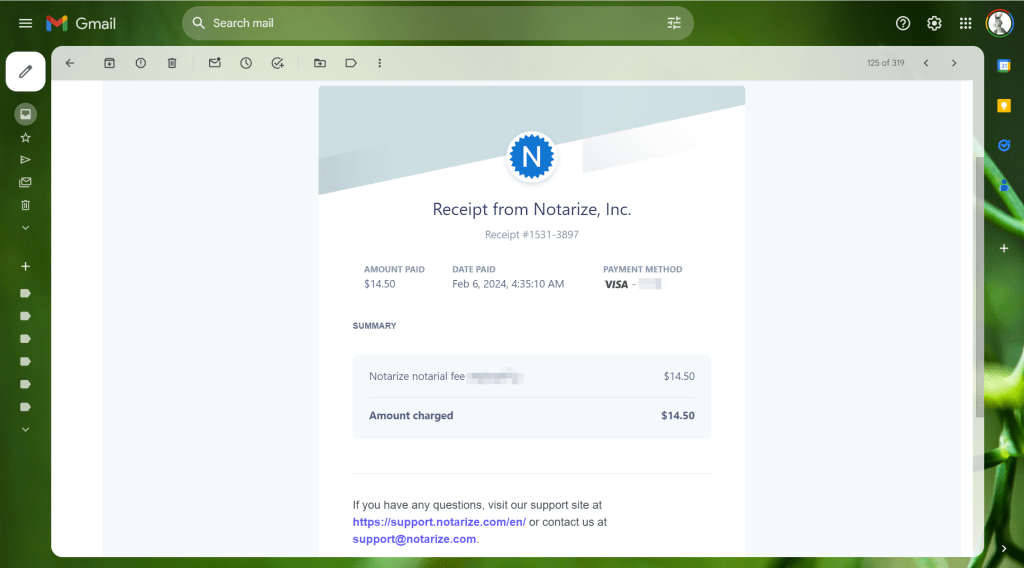Mark the email as unread
1024x568 pixels.
click(x=214, y=63)
